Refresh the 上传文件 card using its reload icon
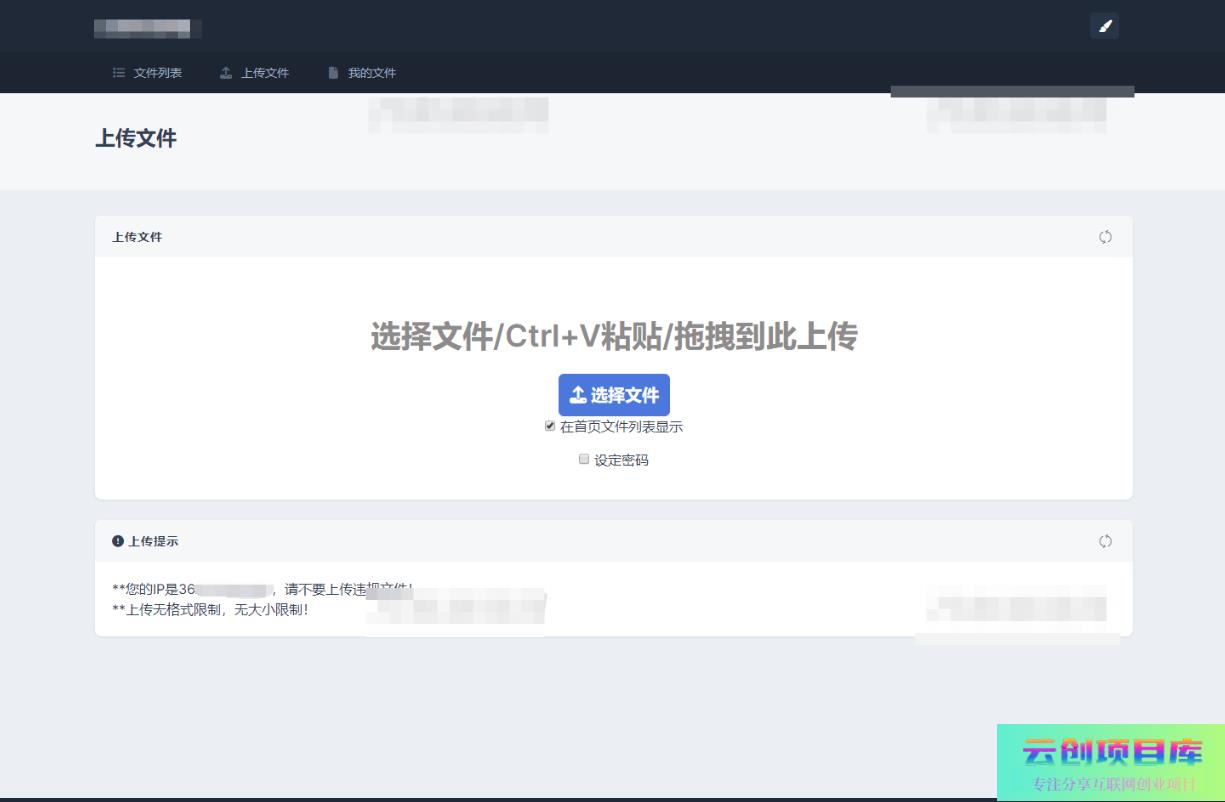The width and height of the screenshot is (1225, 802). pos(1105,237)
